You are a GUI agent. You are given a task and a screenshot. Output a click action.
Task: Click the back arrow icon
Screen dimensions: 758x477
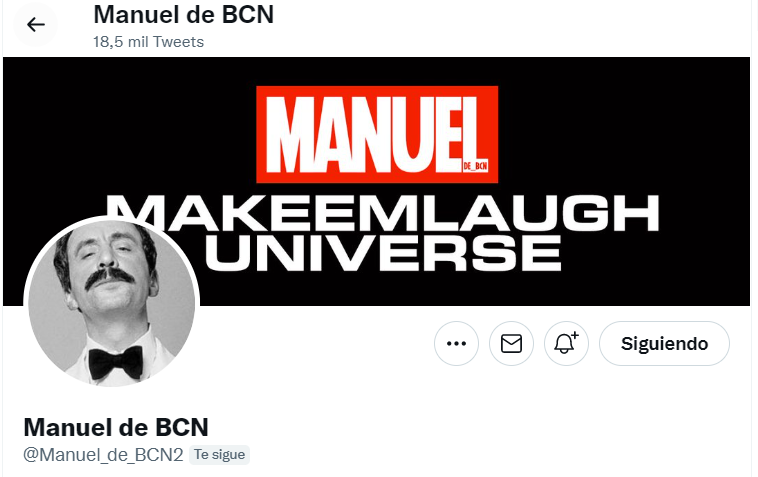tap(35, 25)
